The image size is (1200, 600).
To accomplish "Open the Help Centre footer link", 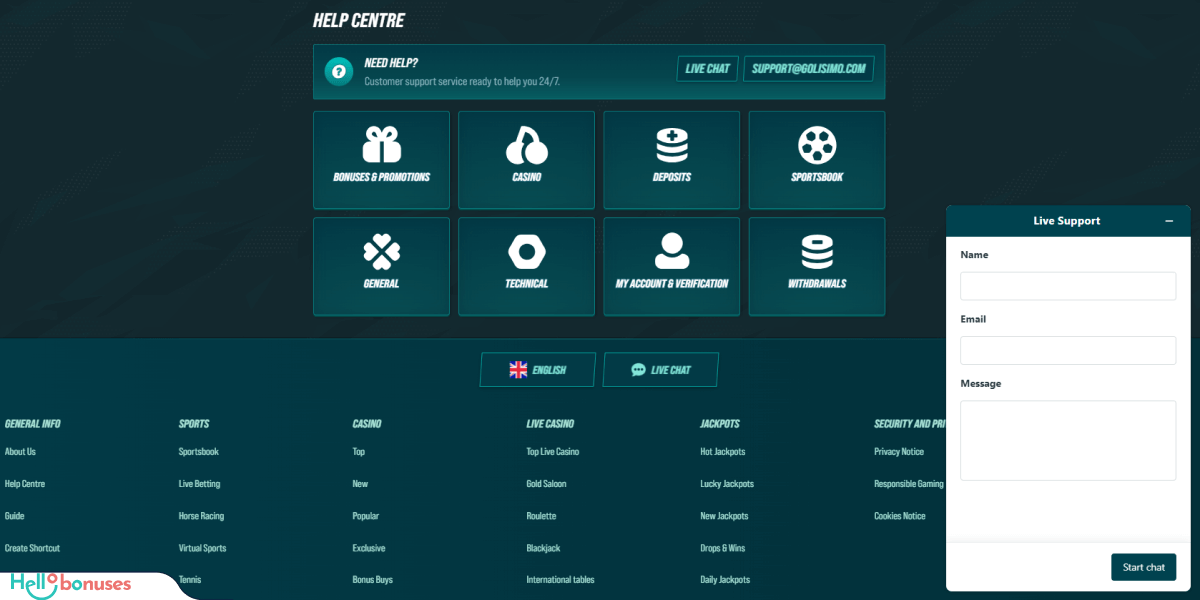I will [x=25, y=484].
